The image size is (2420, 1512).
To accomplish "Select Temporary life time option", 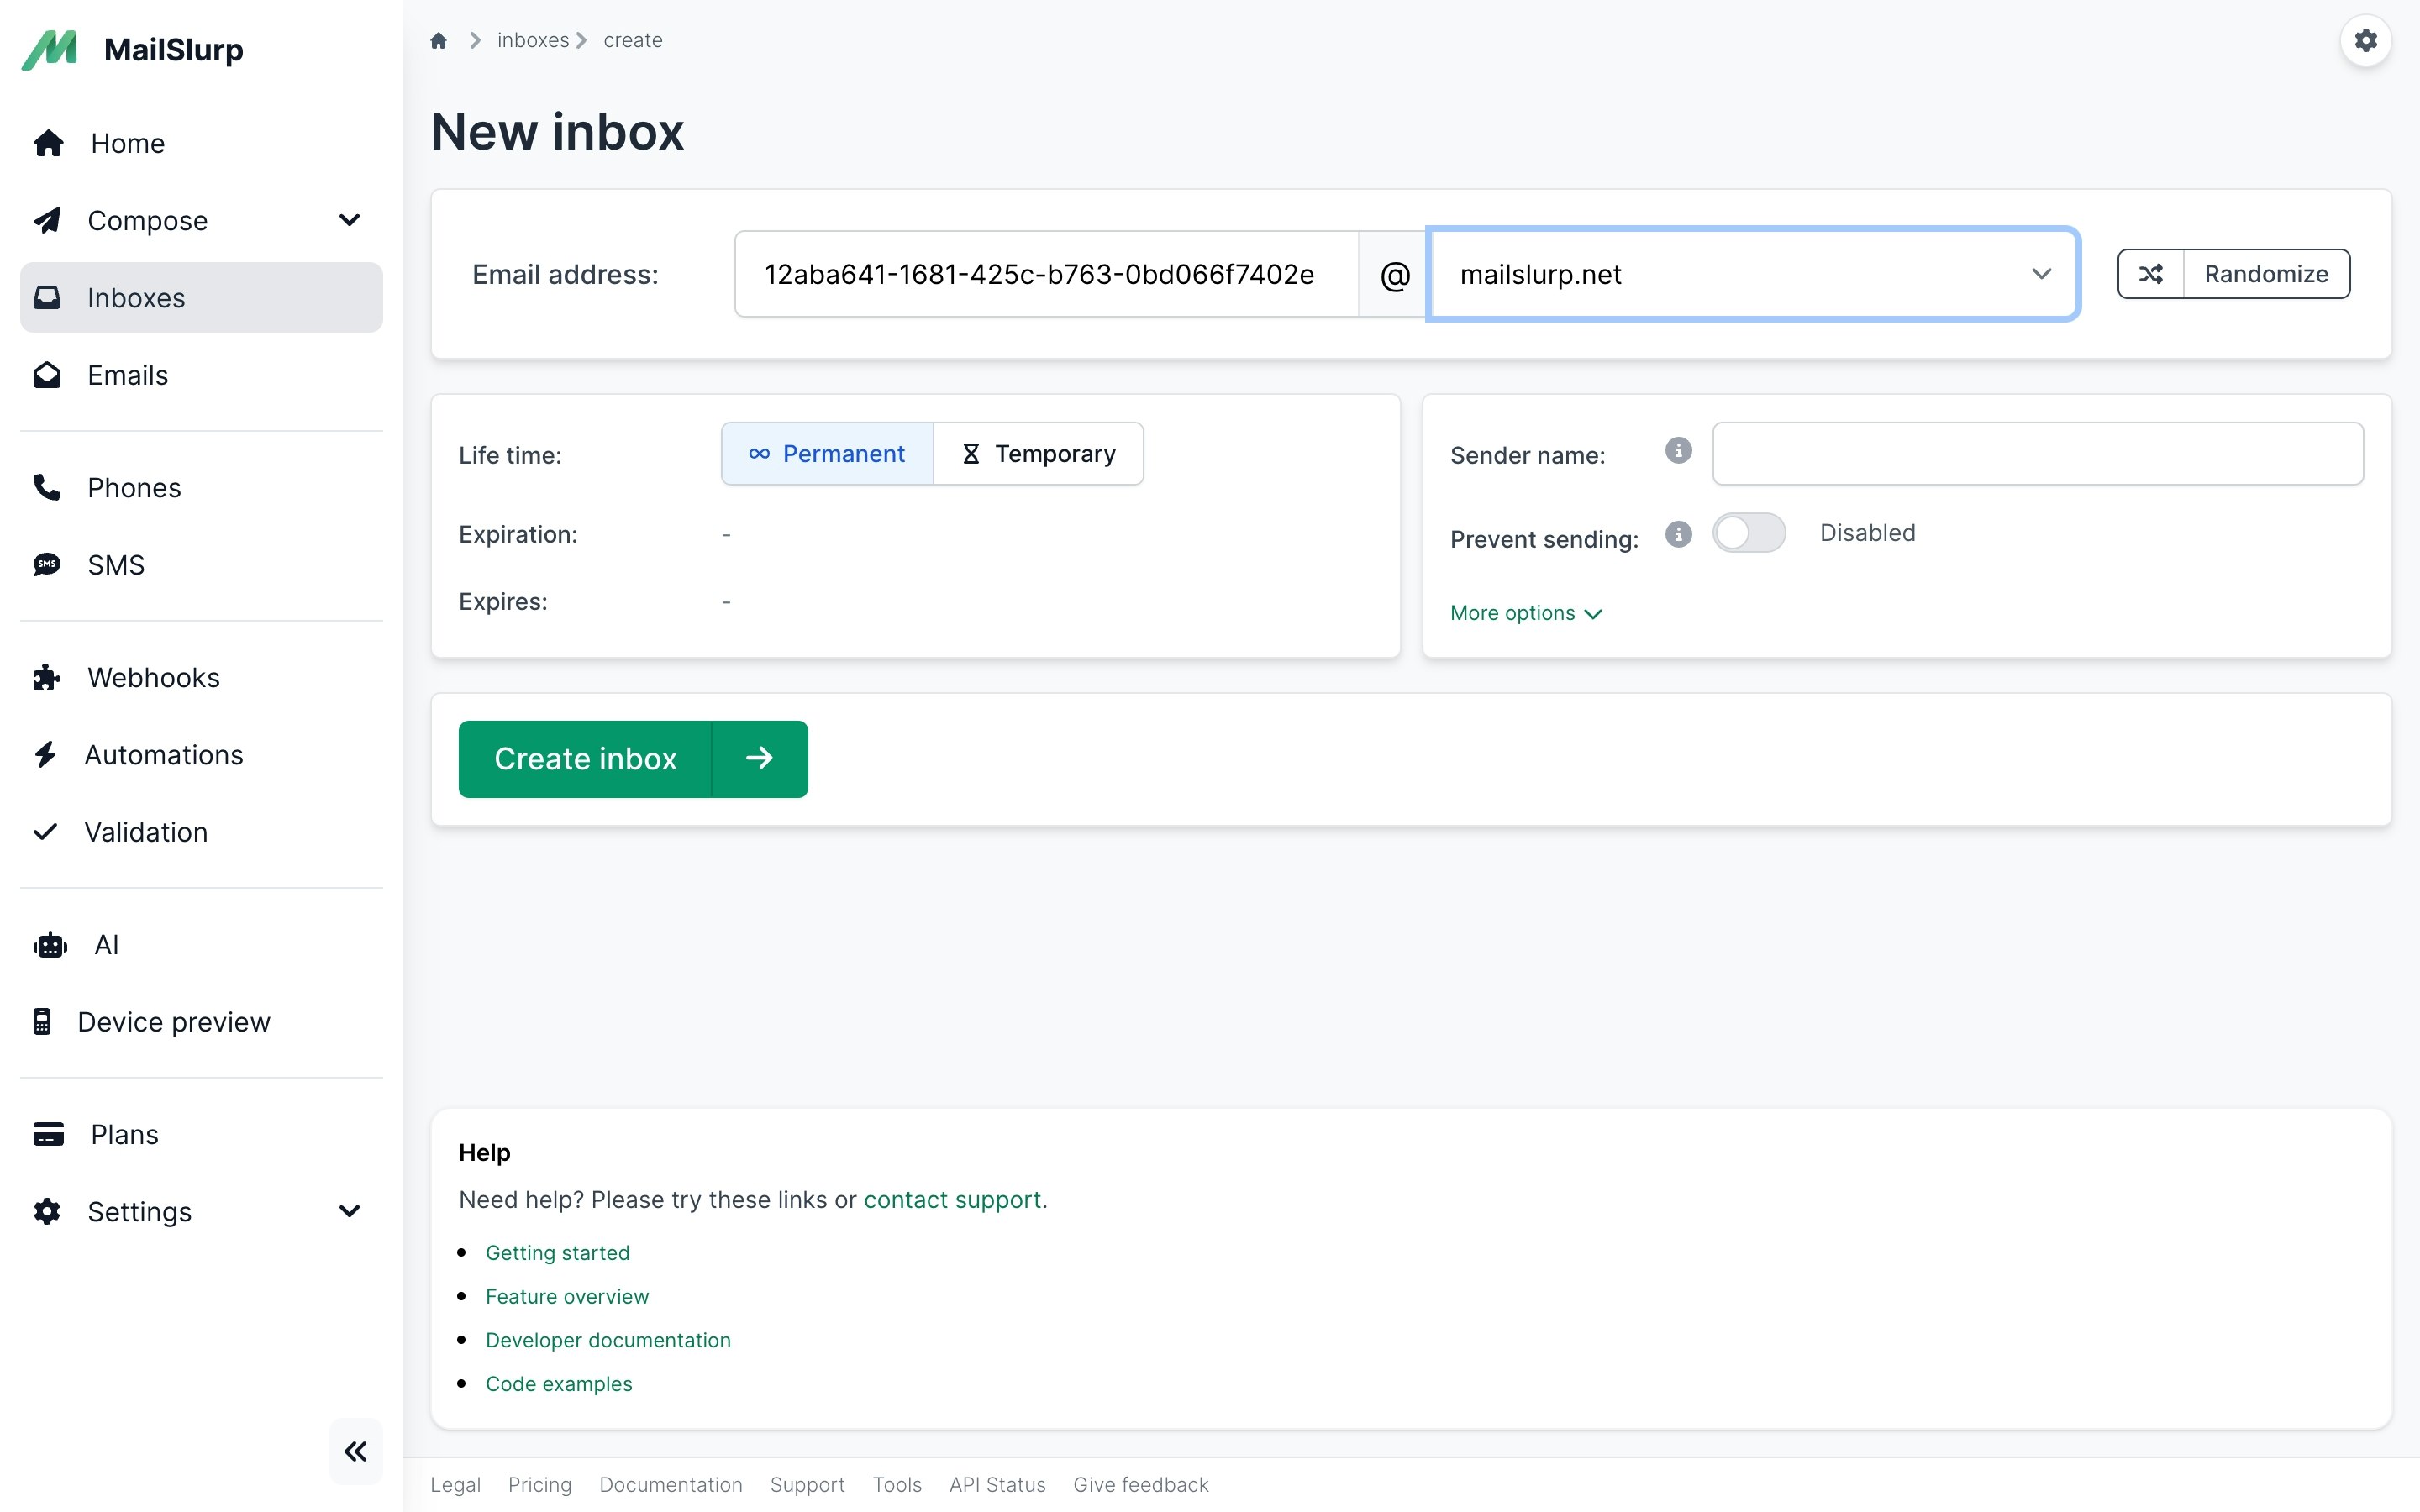I will [1038, 454].
